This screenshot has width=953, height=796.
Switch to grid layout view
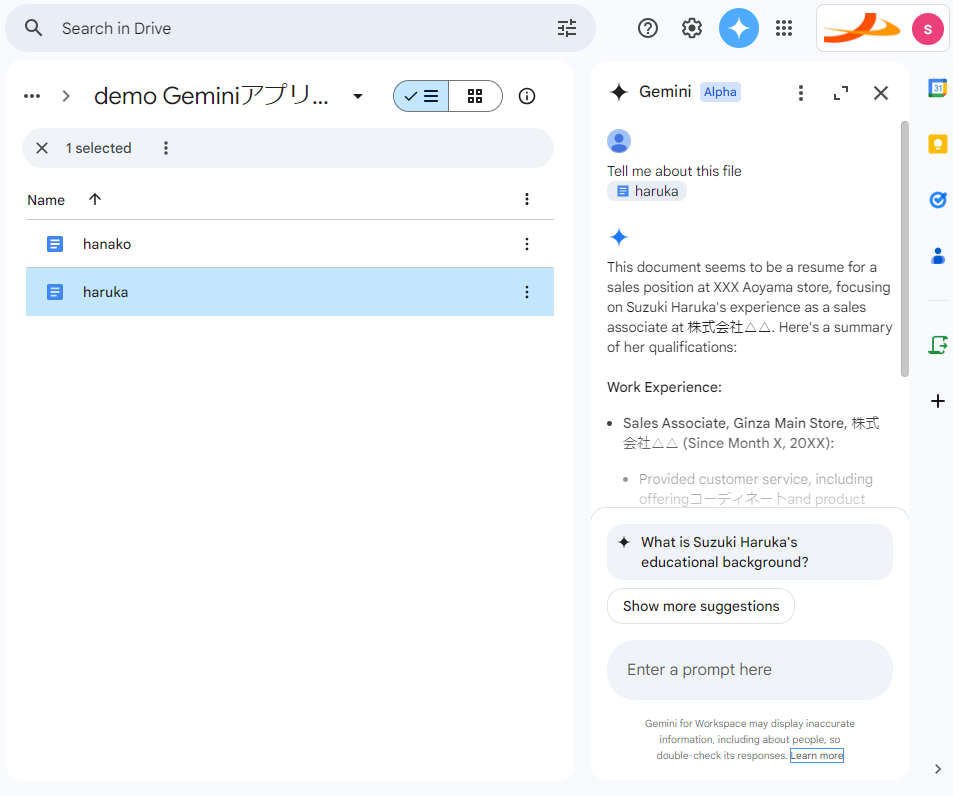pos(475,96)
